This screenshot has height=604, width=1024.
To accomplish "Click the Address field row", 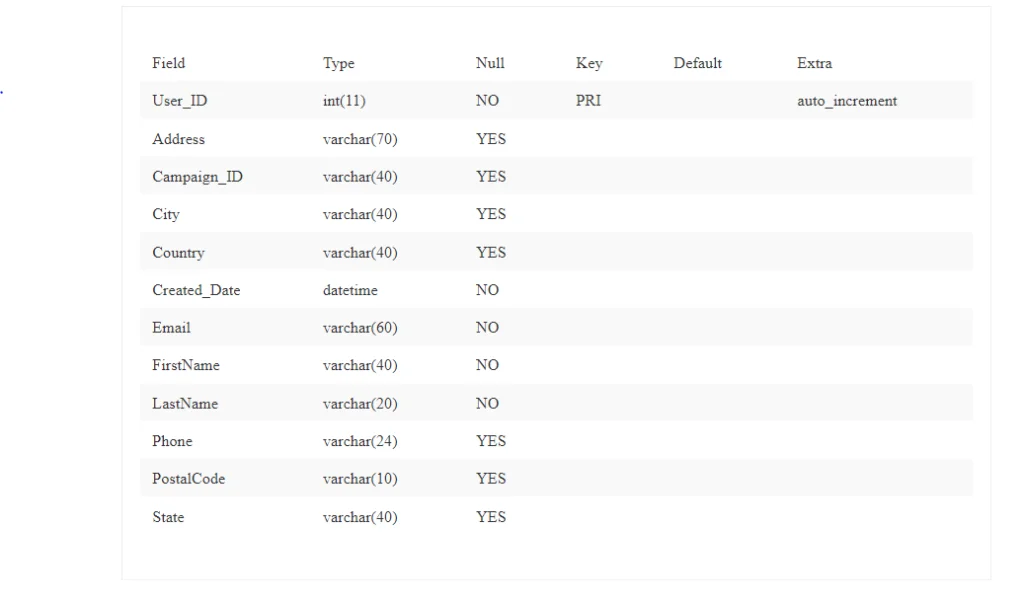I will [x=556, y=138].
